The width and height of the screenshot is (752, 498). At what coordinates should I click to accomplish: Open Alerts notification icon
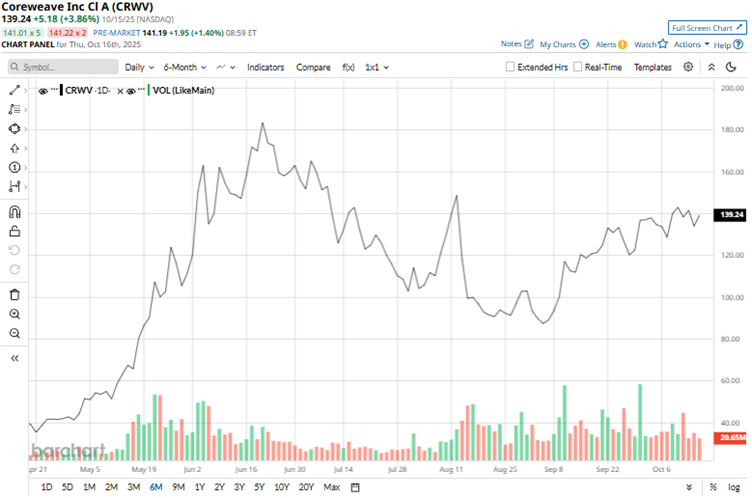pos(622,44)
